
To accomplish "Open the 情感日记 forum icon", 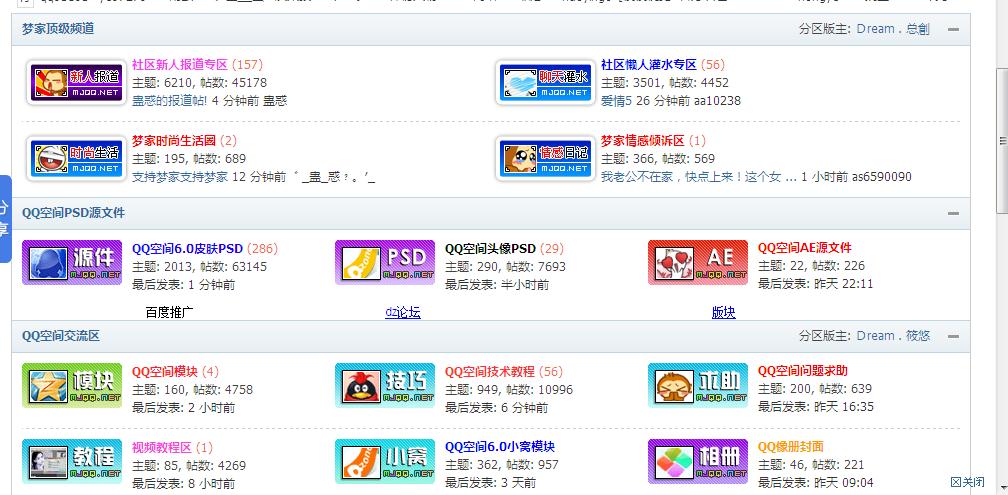I will [545, 159].
